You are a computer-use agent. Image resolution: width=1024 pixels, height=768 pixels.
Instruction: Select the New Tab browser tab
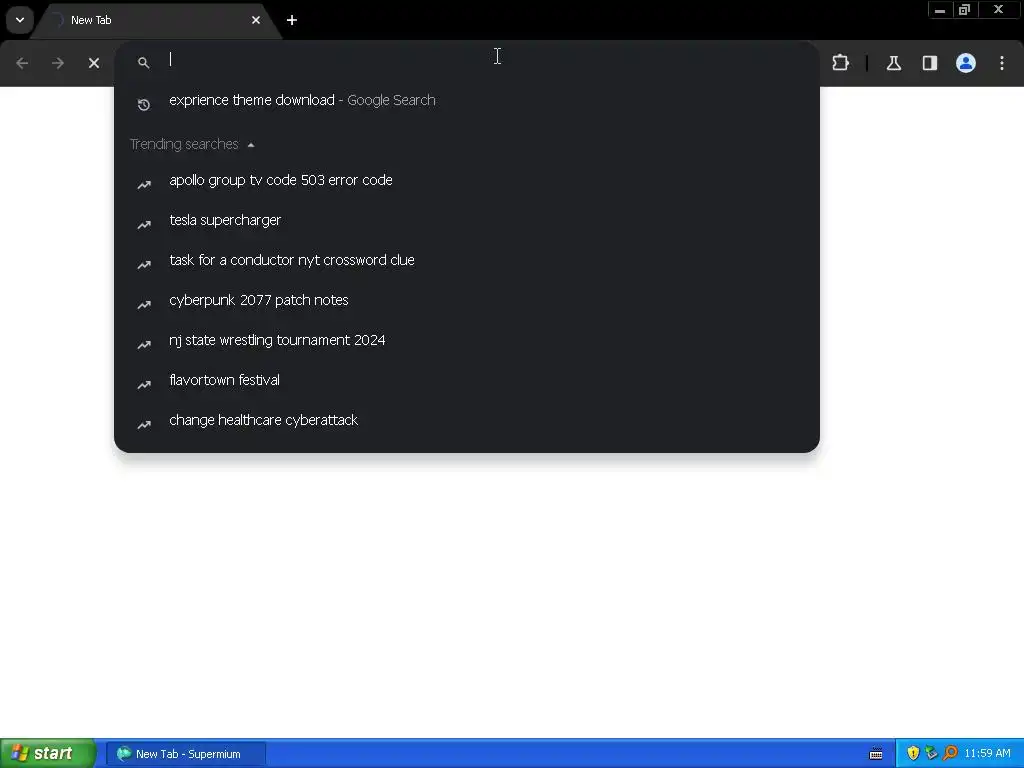click(x=155, y=20)
